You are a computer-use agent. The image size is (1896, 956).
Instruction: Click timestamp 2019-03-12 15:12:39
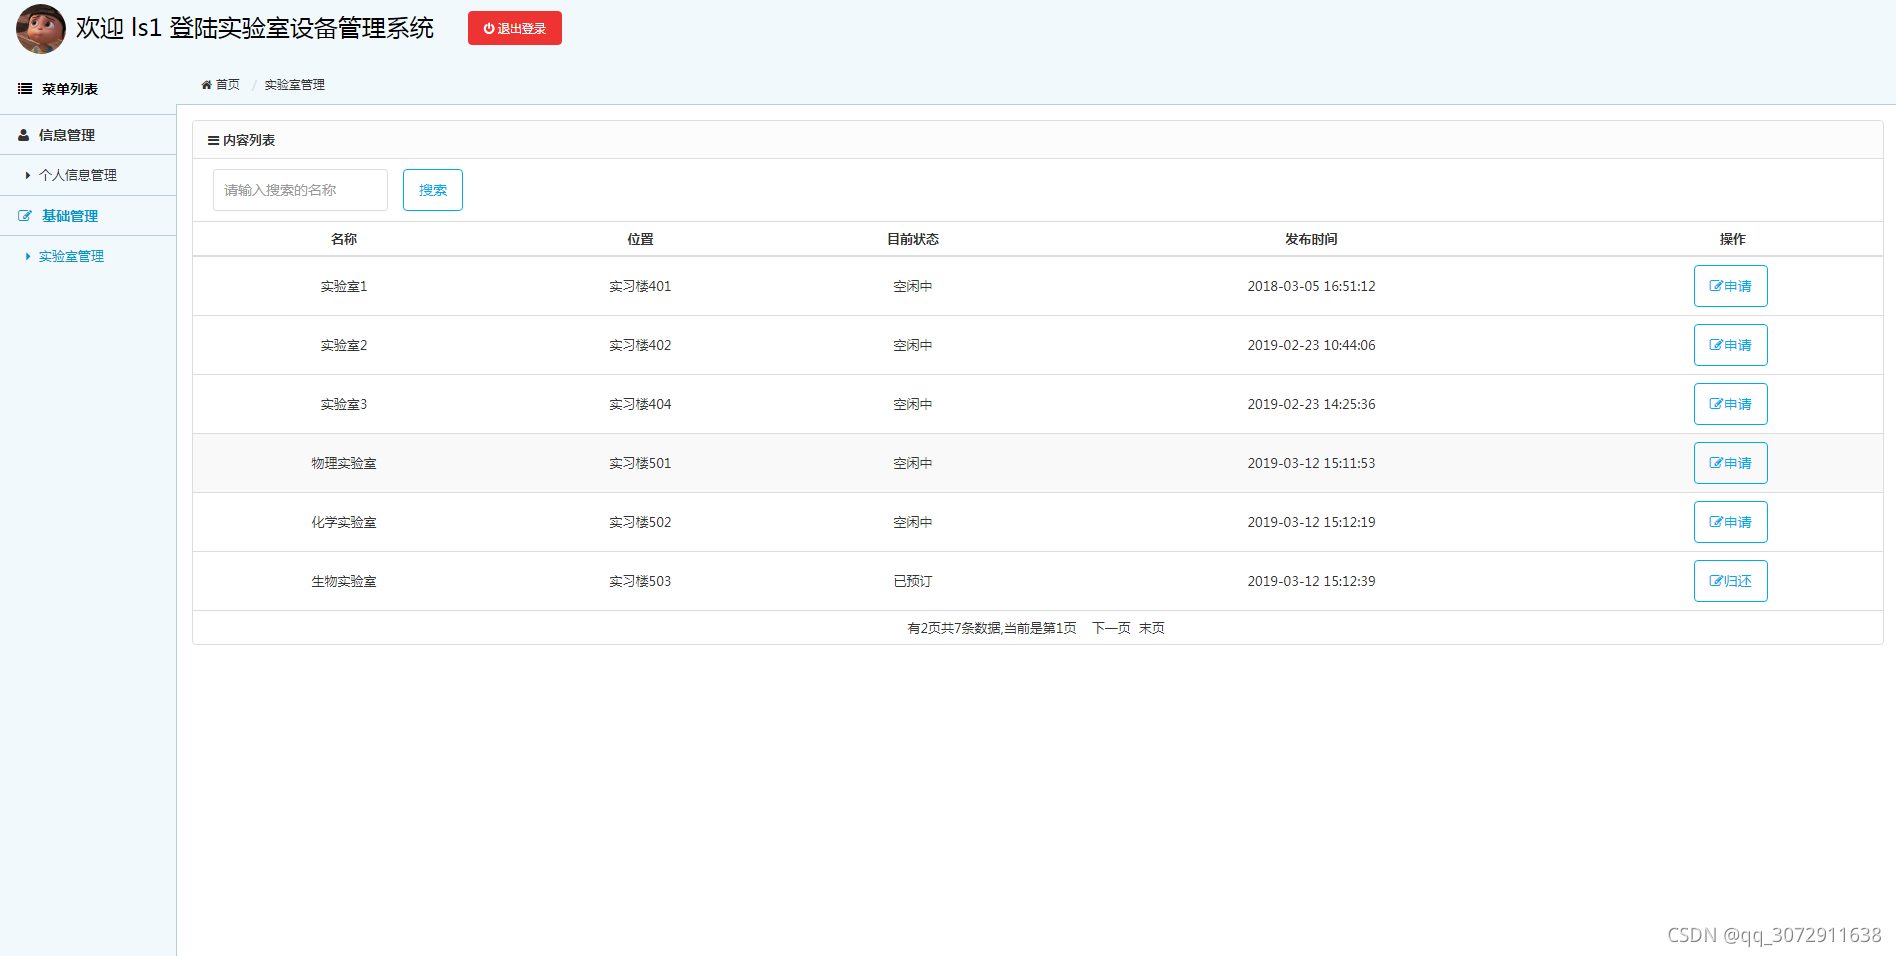(1311, 581)
